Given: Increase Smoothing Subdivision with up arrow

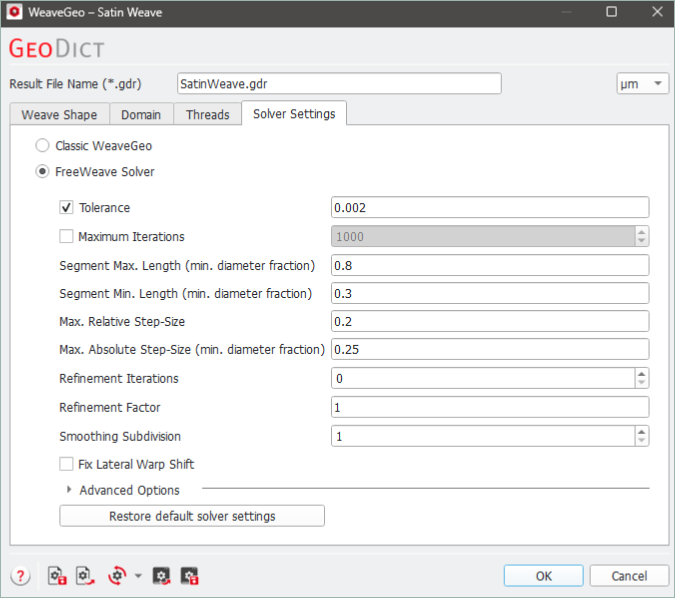Looking at the screenshot, I should coord(641,432).
